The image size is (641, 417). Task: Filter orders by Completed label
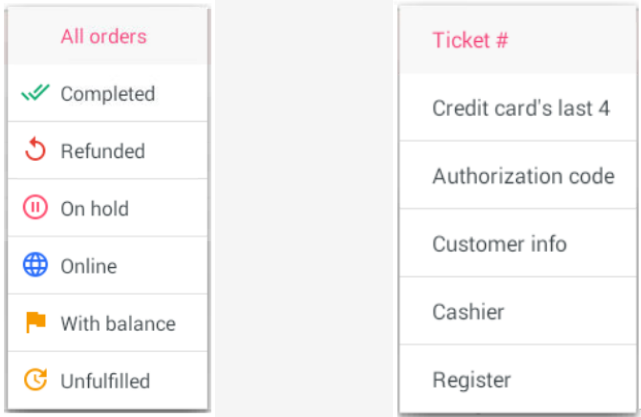(108, 94)
